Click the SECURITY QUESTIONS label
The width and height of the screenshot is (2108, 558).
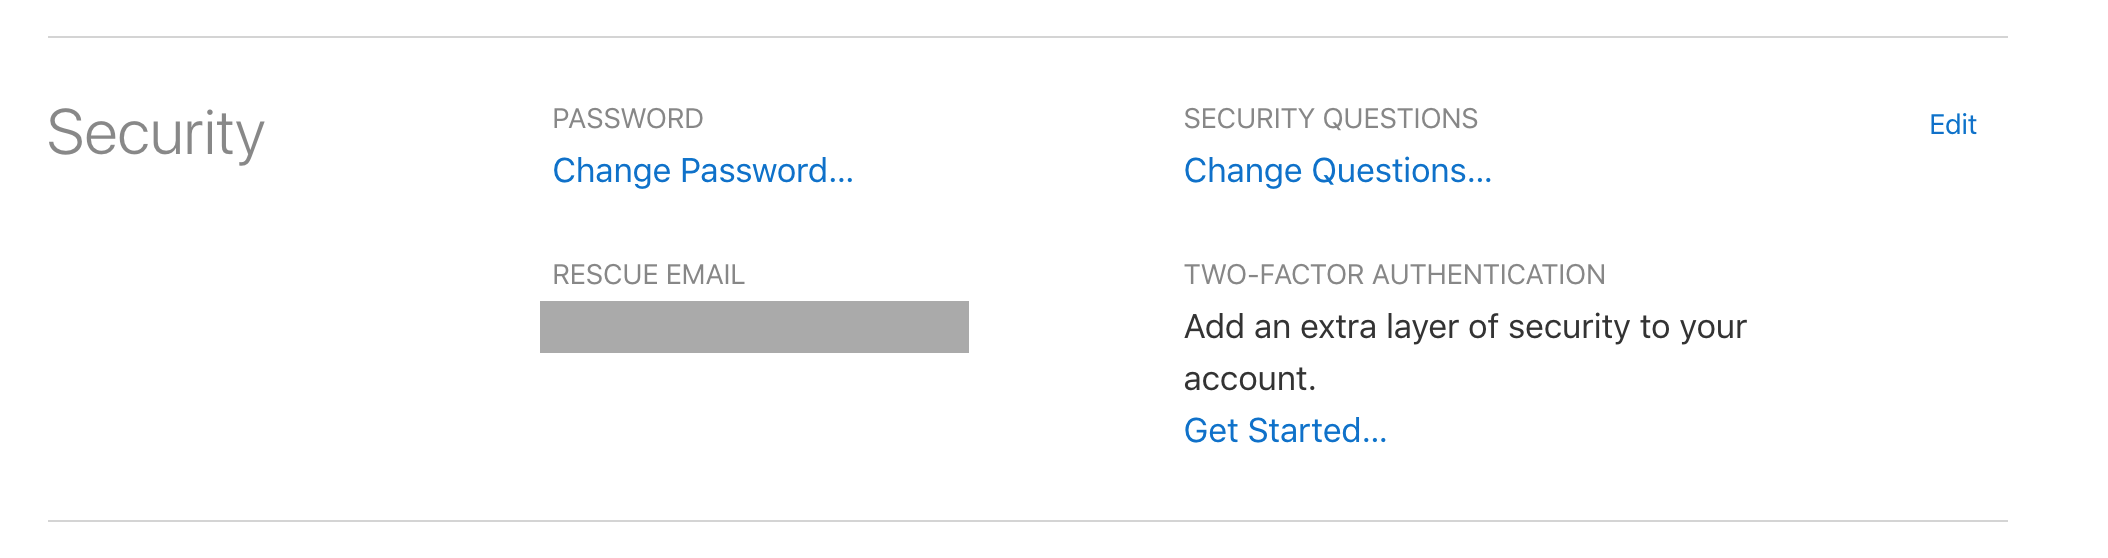pos(1330,119)
